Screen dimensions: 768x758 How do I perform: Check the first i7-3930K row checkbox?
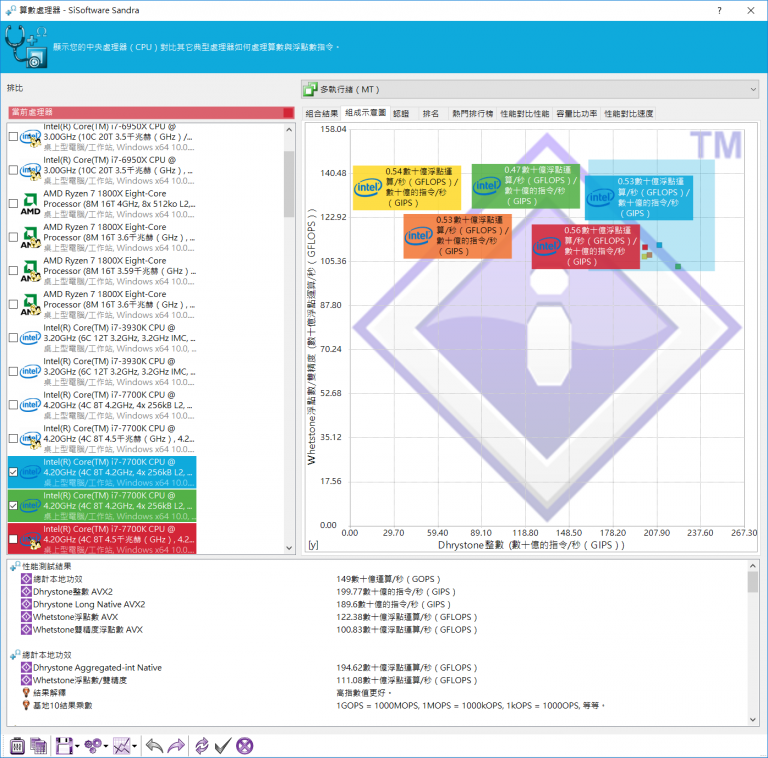point(14,338)
